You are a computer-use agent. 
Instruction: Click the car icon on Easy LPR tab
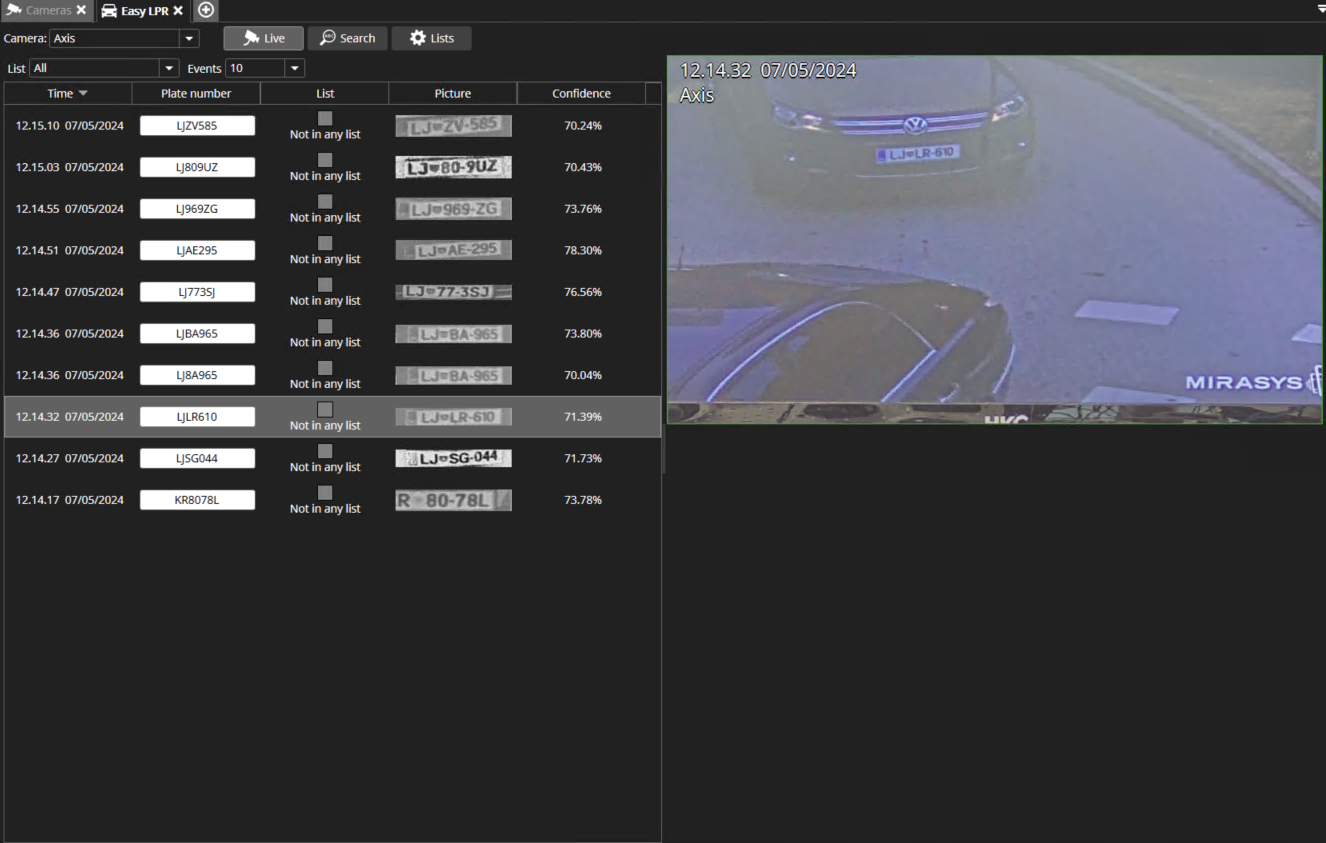point(109,10)
